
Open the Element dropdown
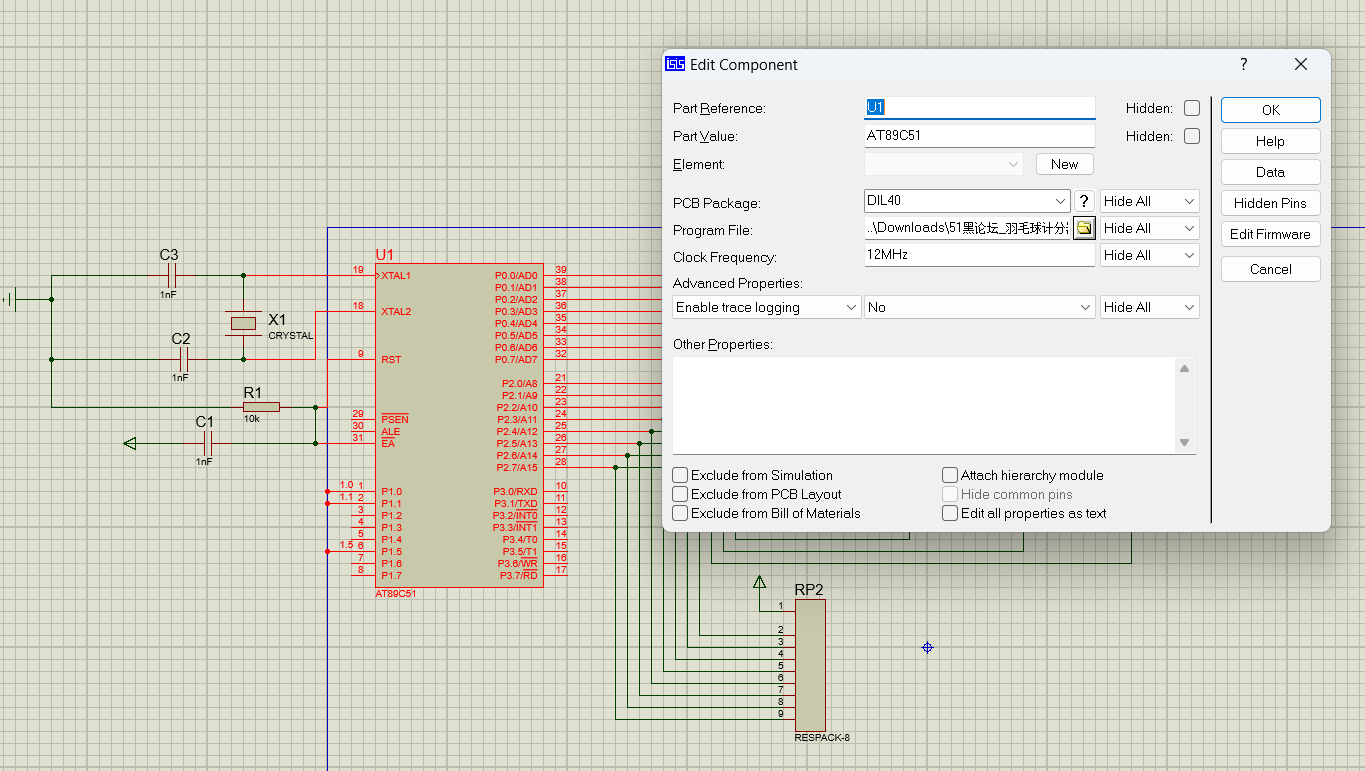pos(944,164)
